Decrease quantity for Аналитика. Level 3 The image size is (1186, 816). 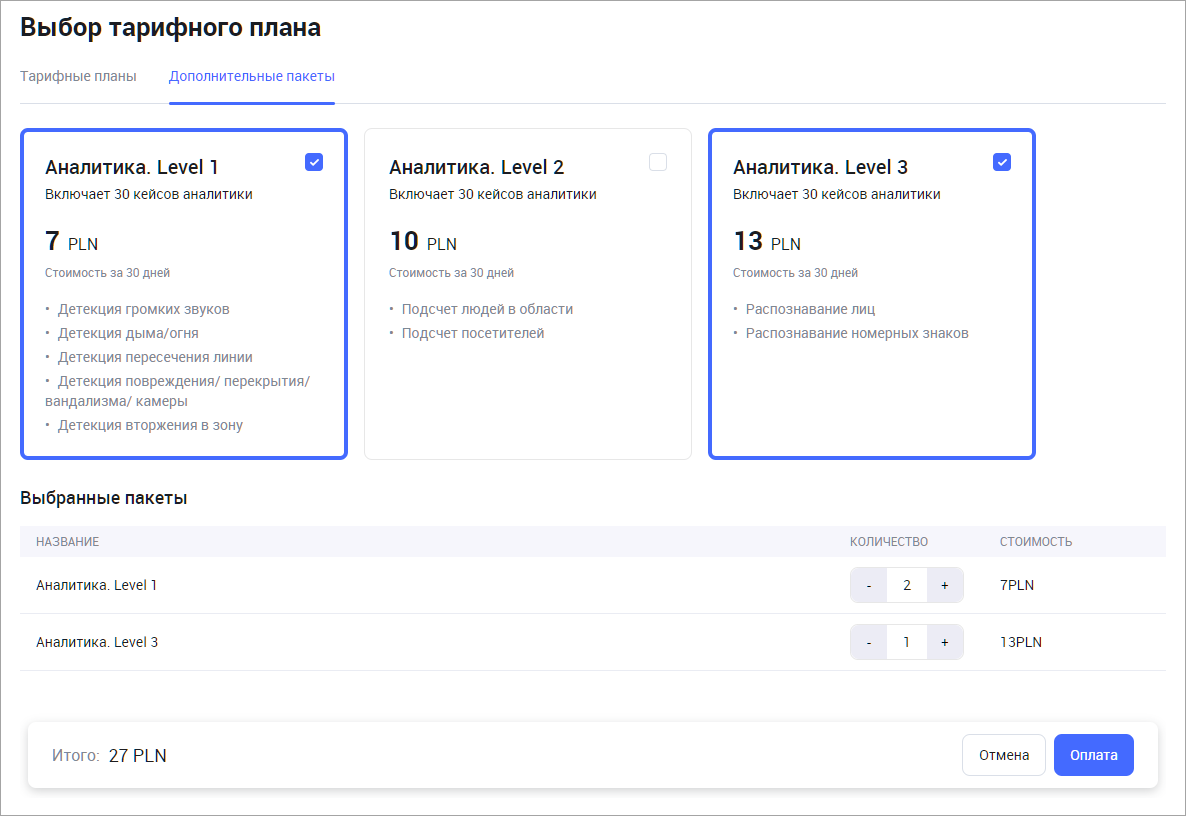868,642
